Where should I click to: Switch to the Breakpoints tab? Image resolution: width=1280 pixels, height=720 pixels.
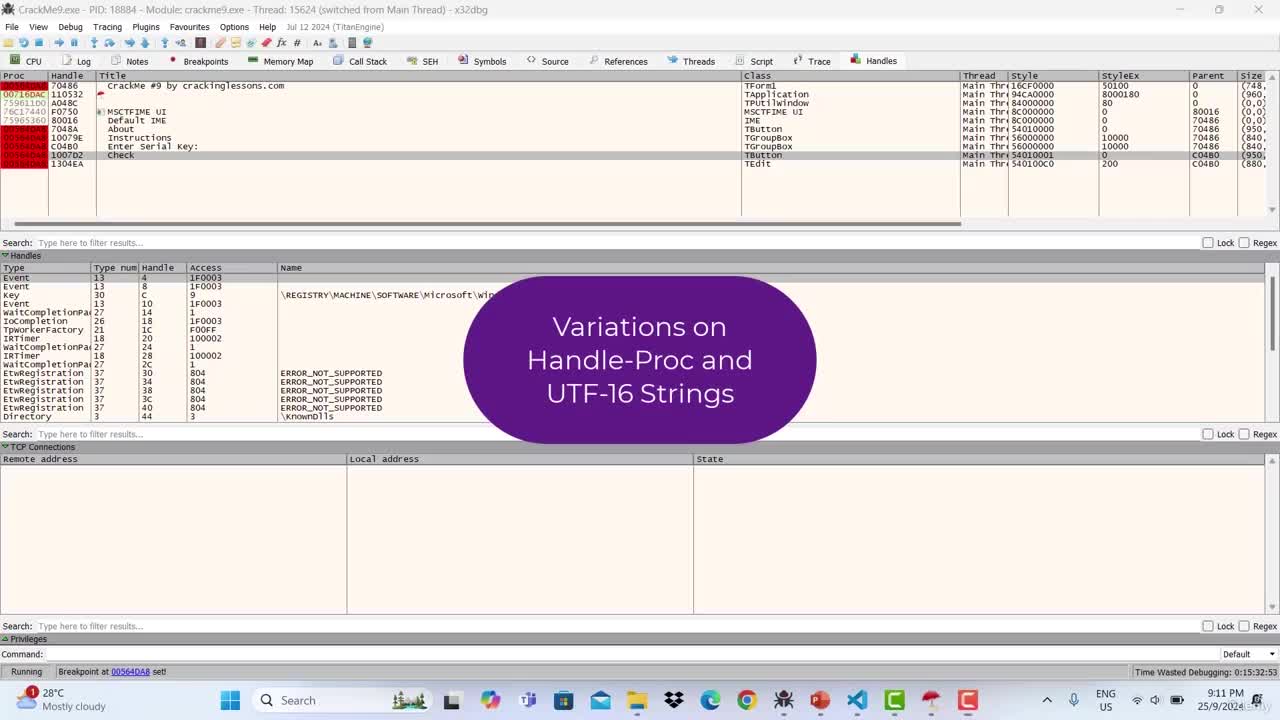[x=198, y=61]
